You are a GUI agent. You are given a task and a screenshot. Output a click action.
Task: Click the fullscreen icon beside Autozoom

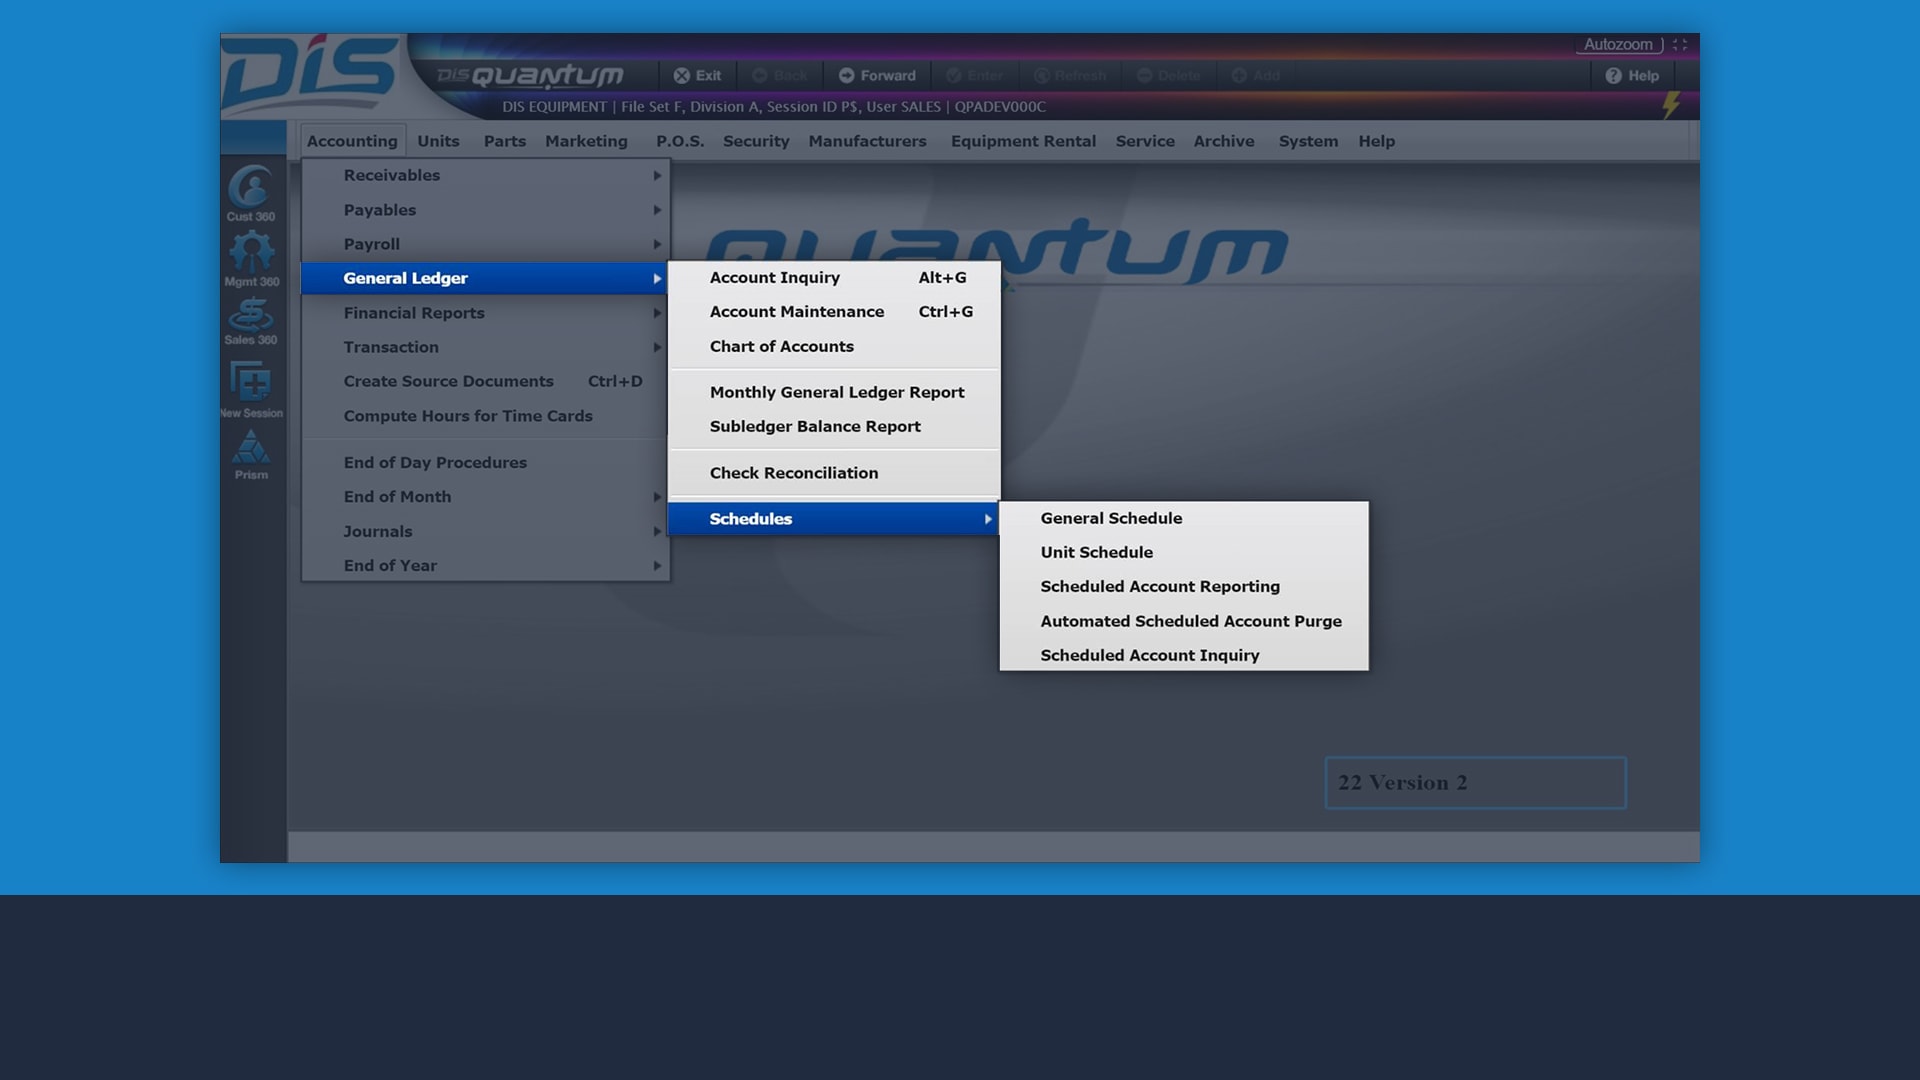point(1680,45)
